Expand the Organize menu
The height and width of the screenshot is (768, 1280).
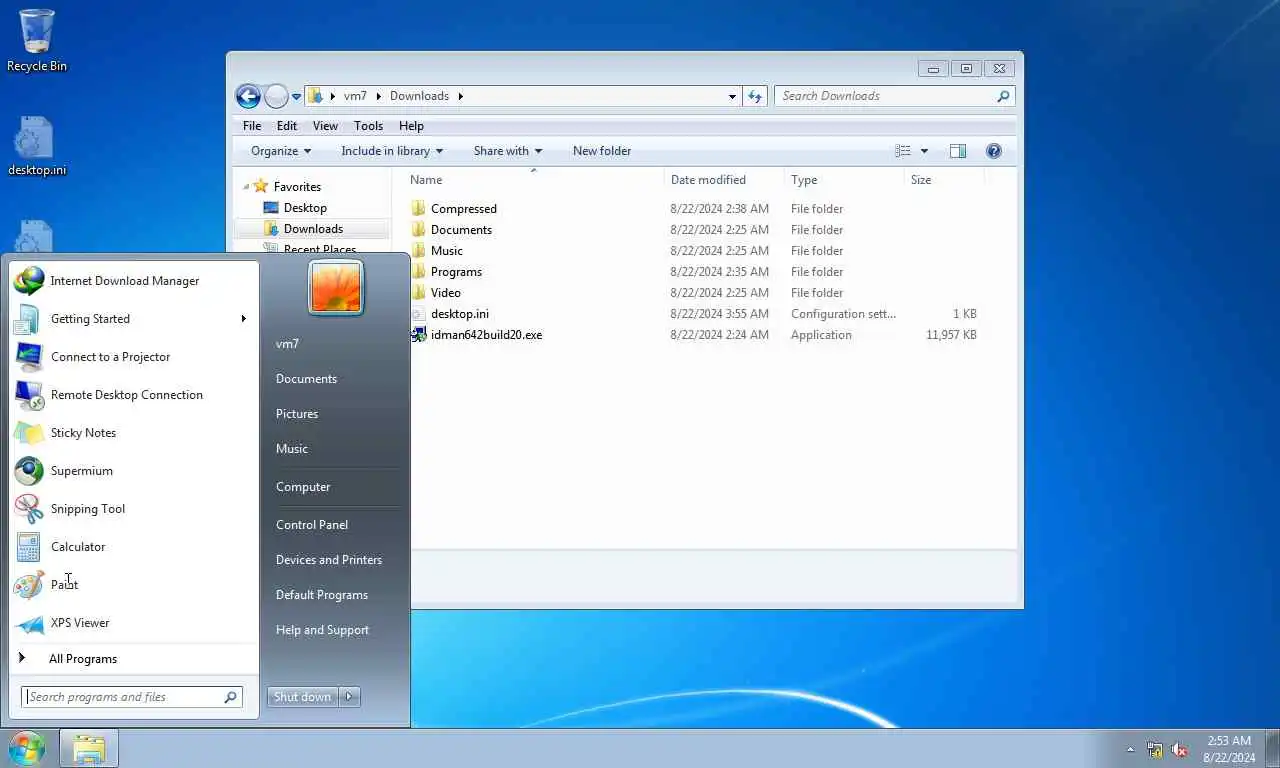(x=281, y=151)
